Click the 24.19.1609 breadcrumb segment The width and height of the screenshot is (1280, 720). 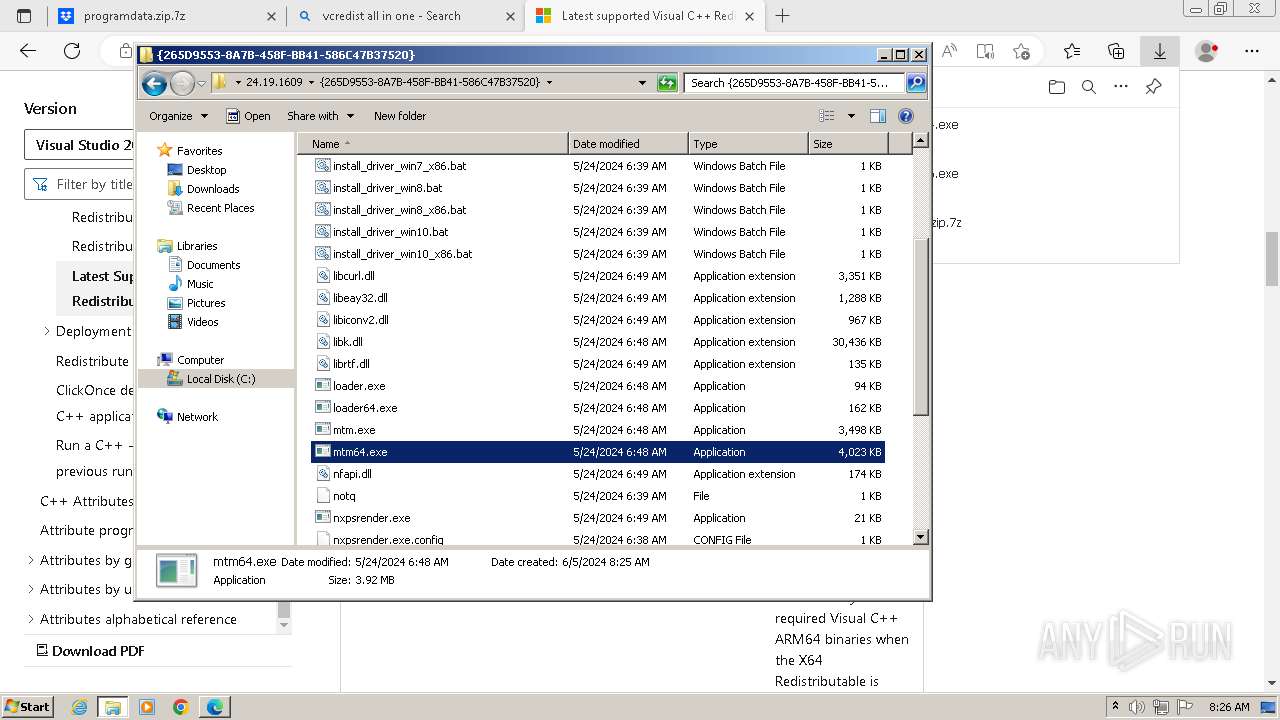coord(274,83)
